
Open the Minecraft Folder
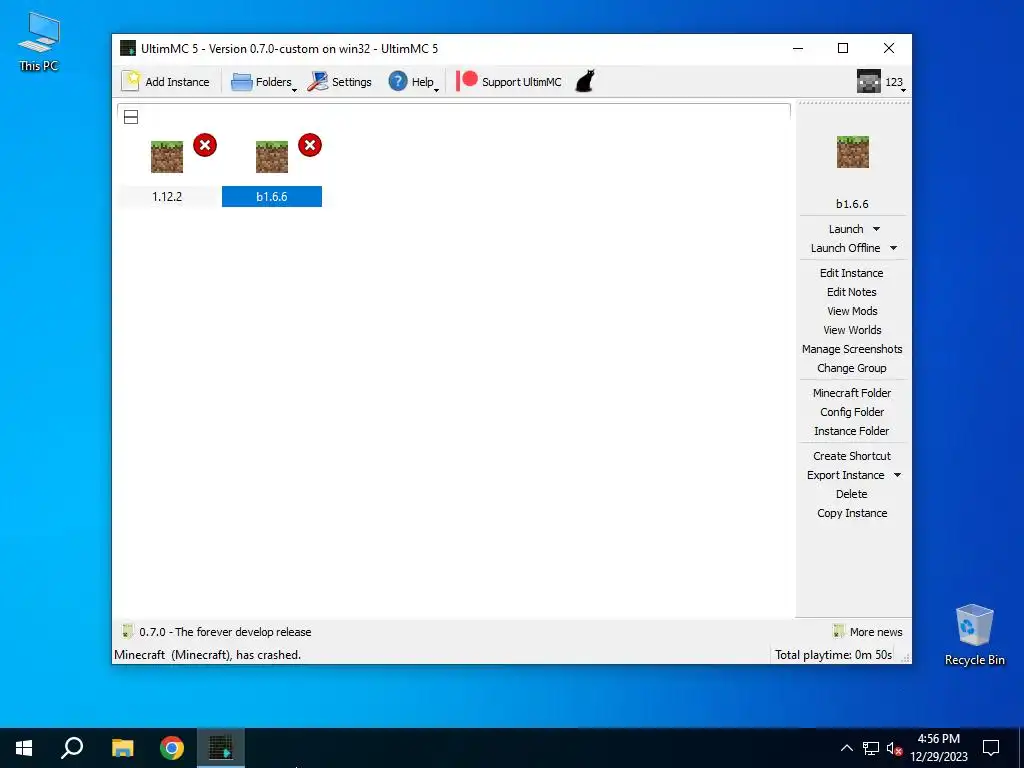point(852,392)
